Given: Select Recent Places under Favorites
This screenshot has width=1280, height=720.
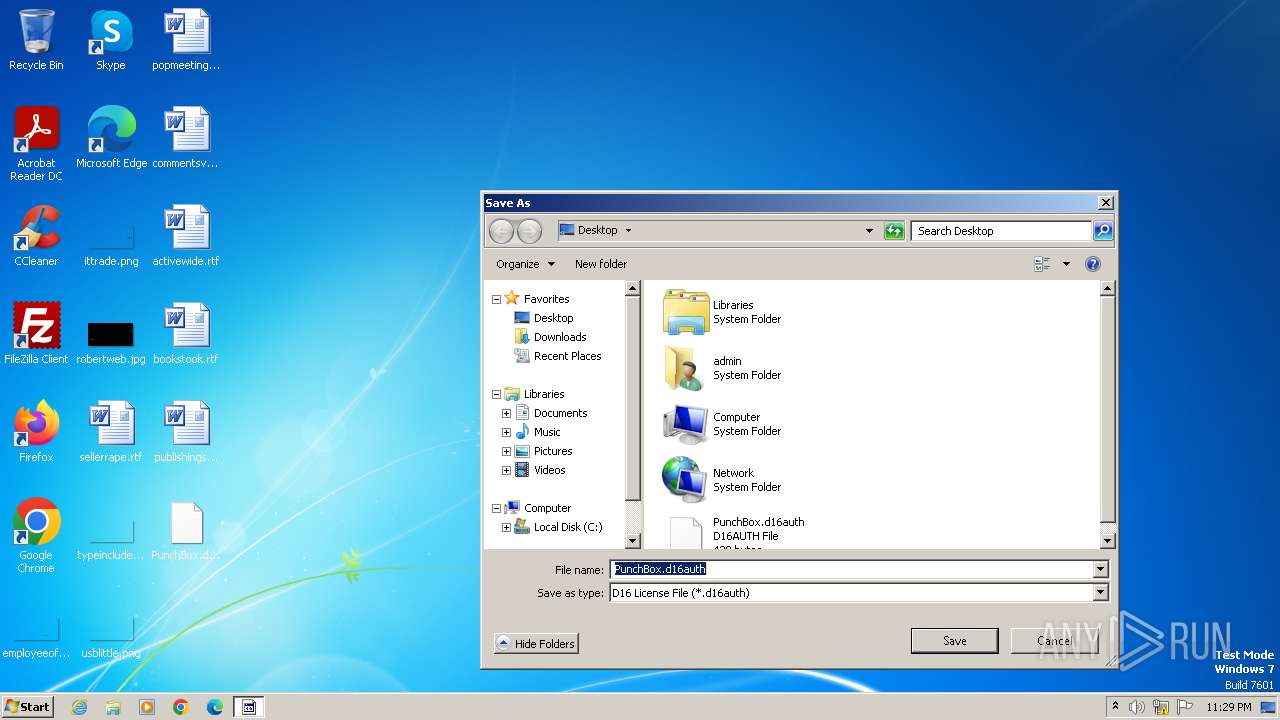Looking at the screenshot, I should 557,356.
